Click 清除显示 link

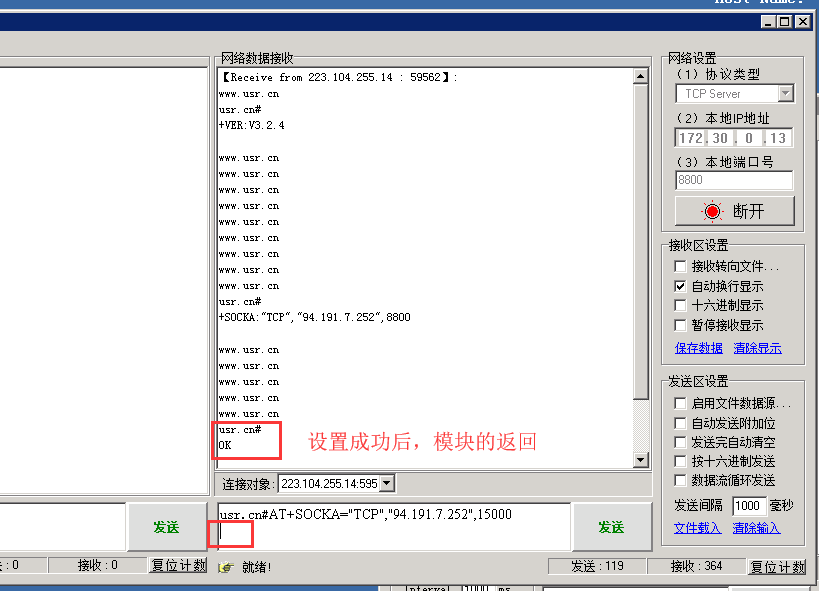[757, 348]
